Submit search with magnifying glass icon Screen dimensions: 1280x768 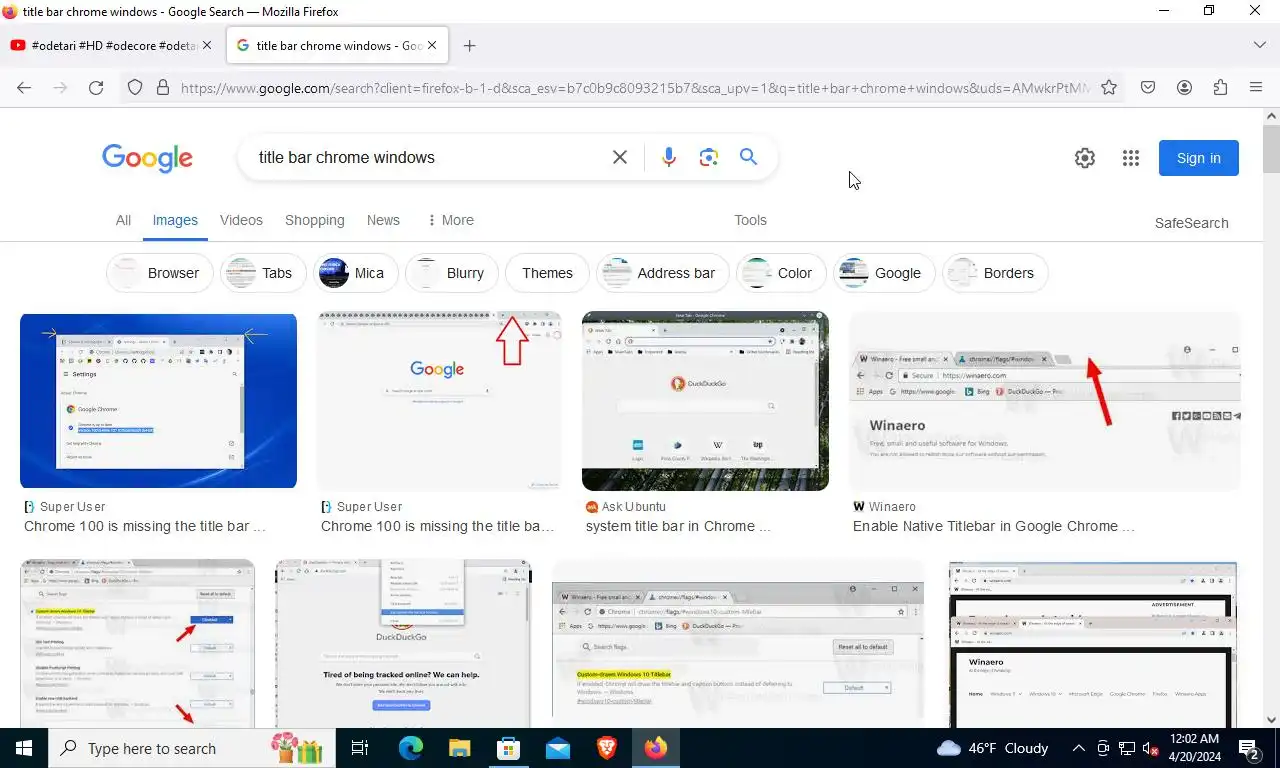pos(748,157)
